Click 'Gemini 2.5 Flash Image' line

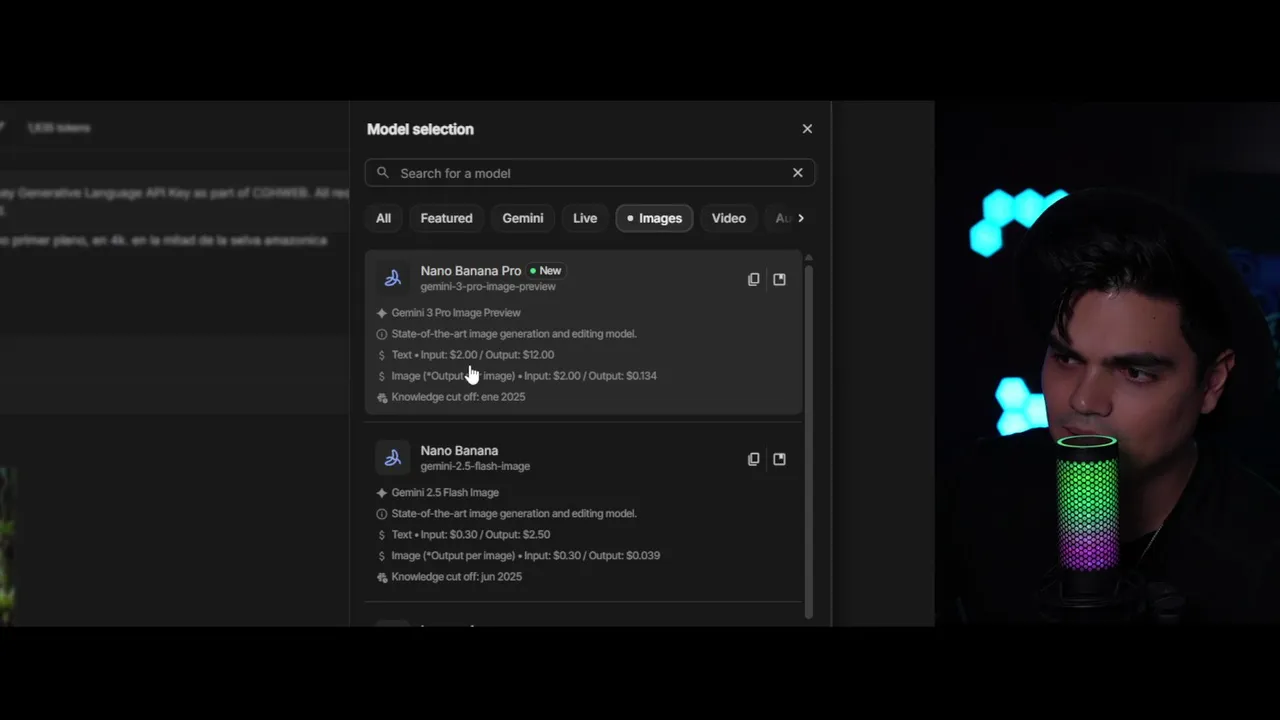445,493
